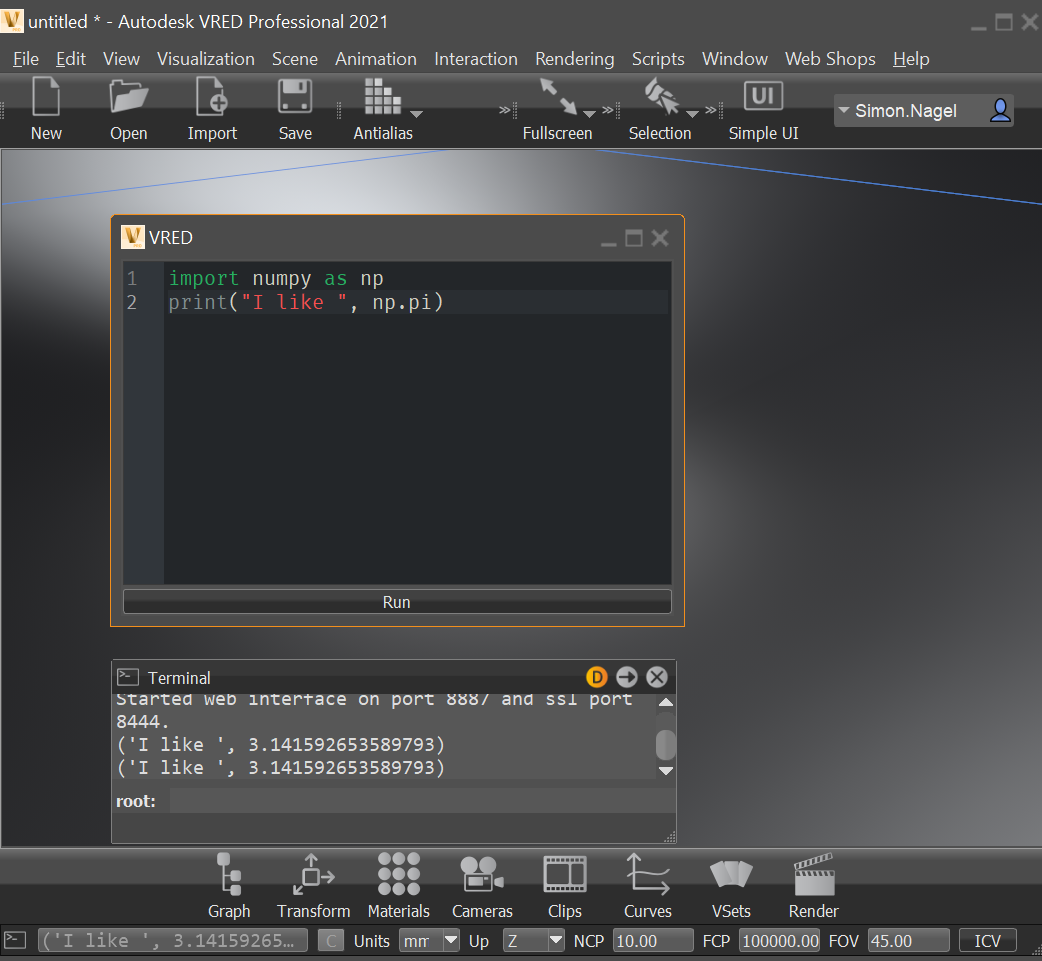The height and width of the screenshot is (961, 1042).
Task: Open the Rendering menu
Action: (574, 59)
